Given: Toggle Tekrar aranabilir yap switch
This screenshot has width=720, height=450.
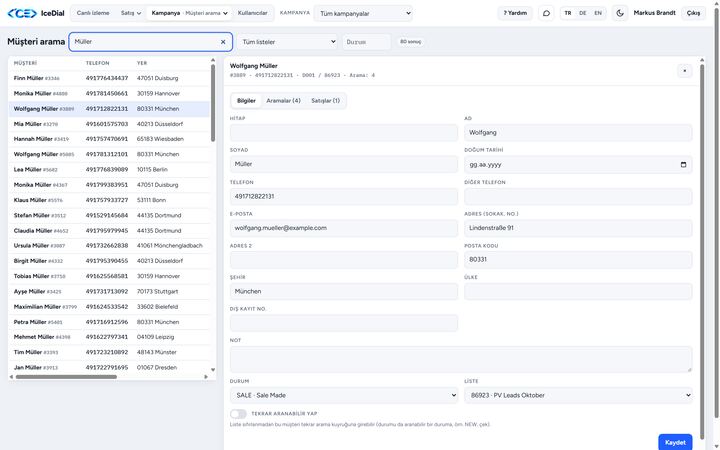Looking at the screenshot, I should 238,414.
